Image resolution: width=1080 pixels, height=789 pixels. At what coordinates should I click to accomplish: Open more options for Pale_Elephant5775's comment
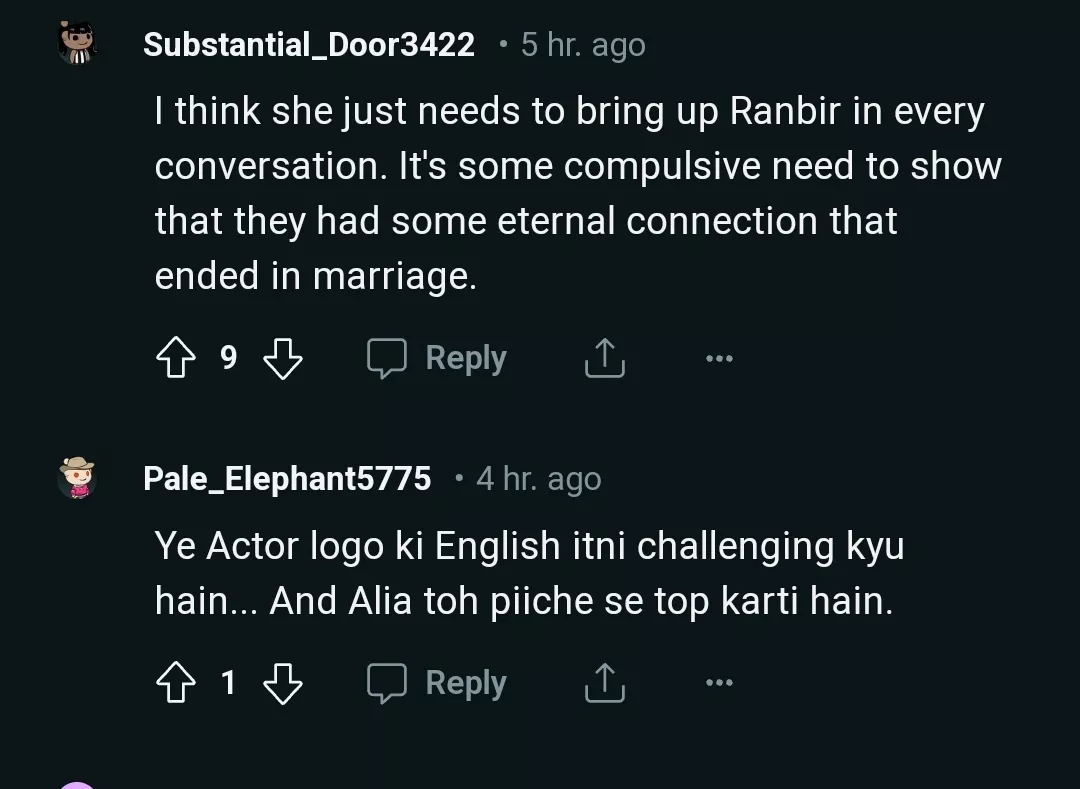pyautogui.click(x=718, y=683)
